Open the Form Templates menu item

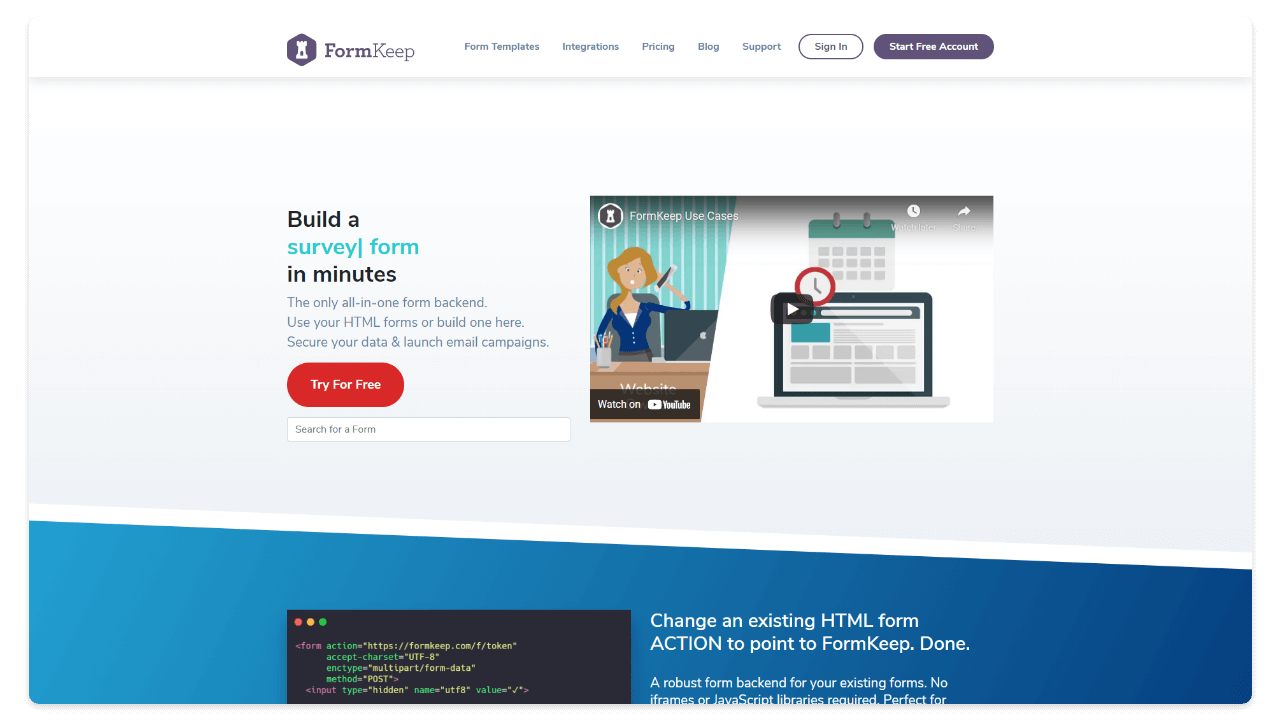point(502,47)
